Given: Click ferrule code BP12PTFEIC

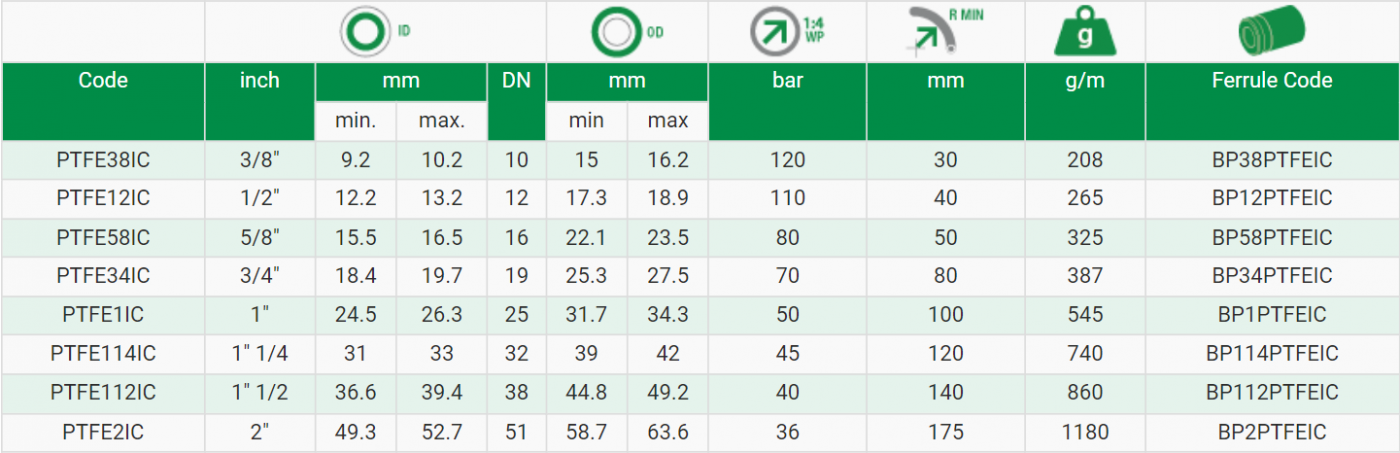Looking at the screenshot, I should 1272,199.
